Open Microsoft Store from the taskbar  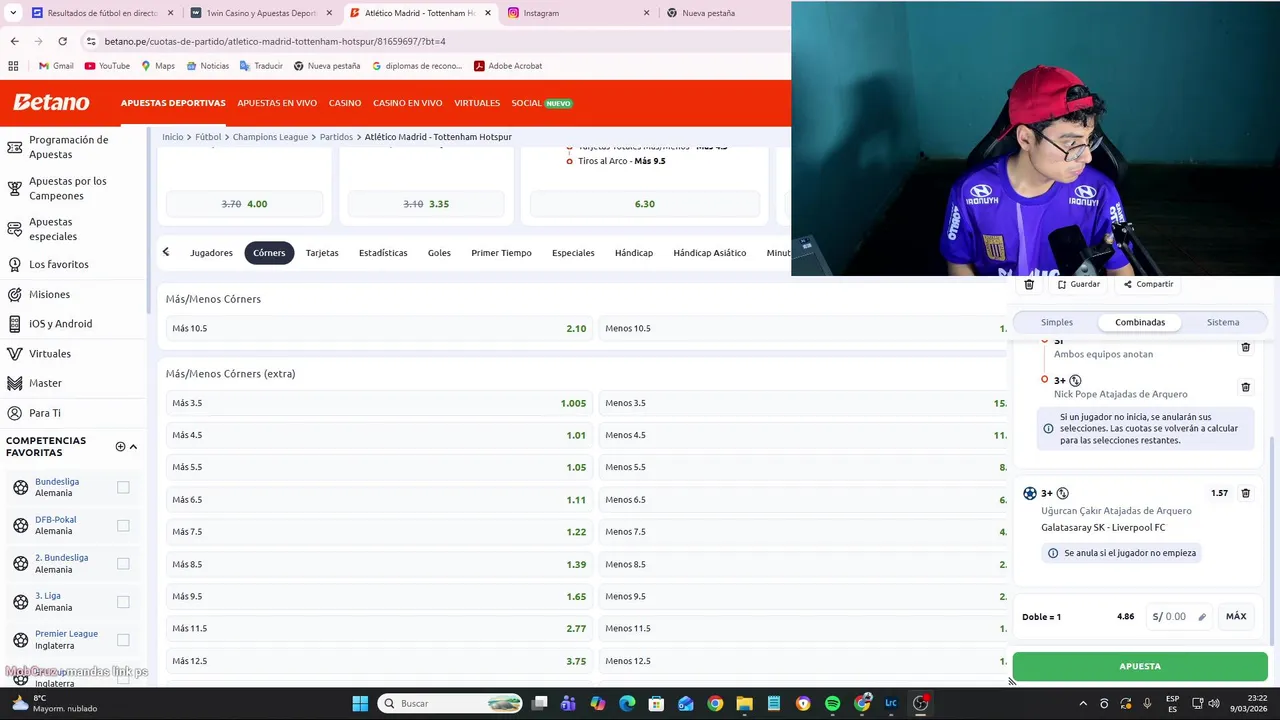click(x=656, y=703)
